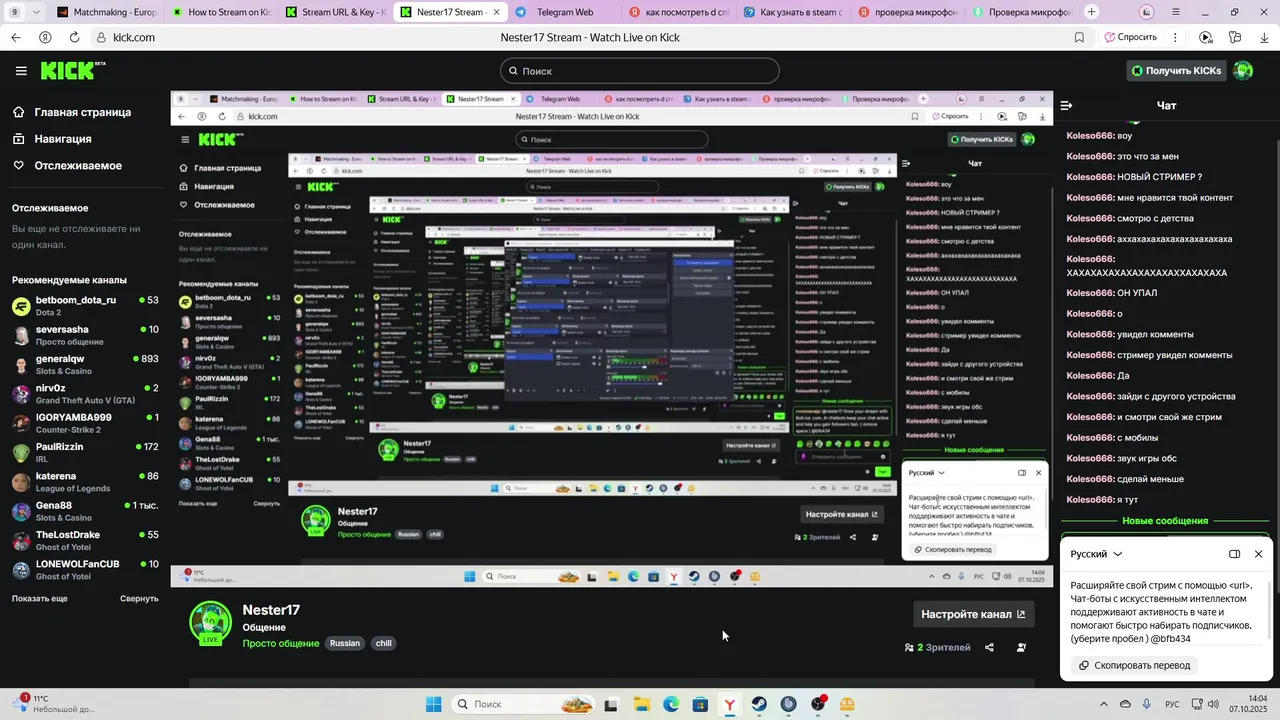1280x720 pixels.
Task: Click Показать еще under recommended channels
Action: pos(40,598)
